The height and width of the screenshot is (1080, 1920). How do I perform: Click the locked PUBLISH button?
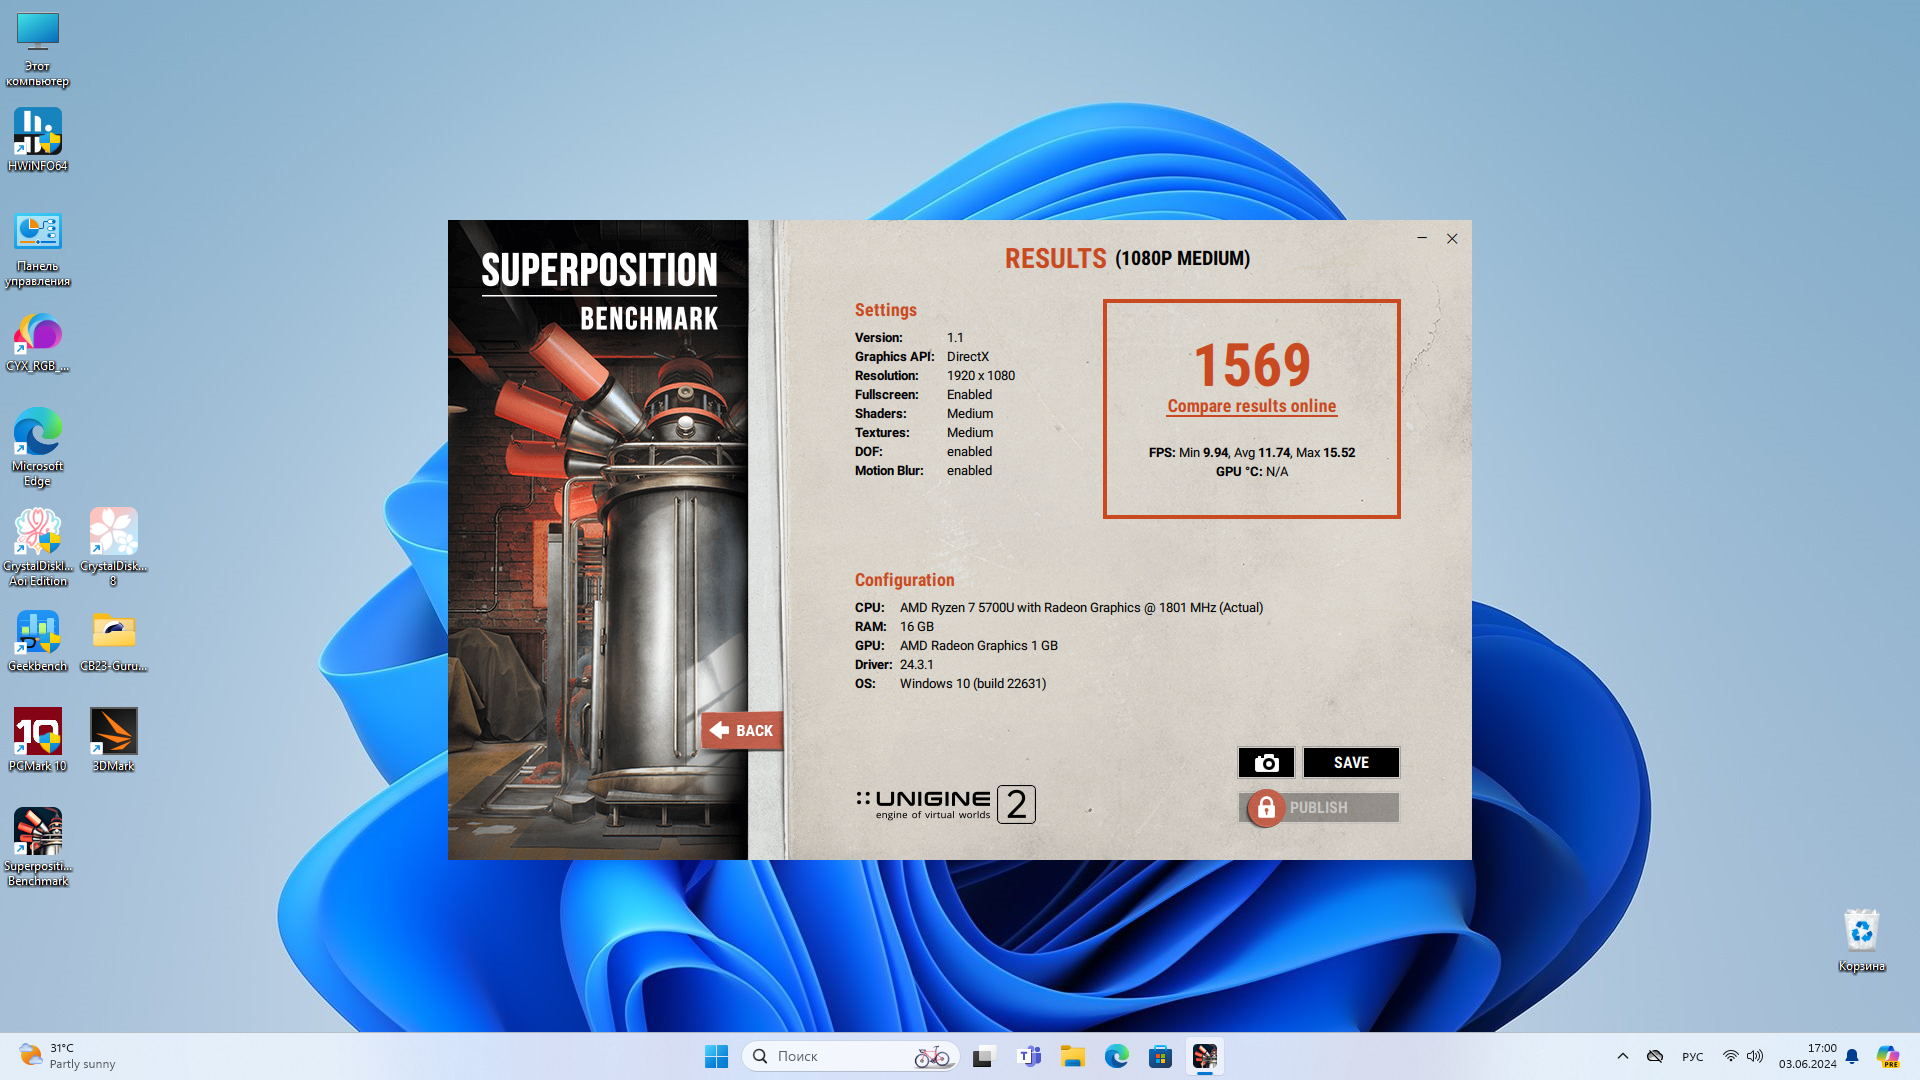pos(1318,808)
